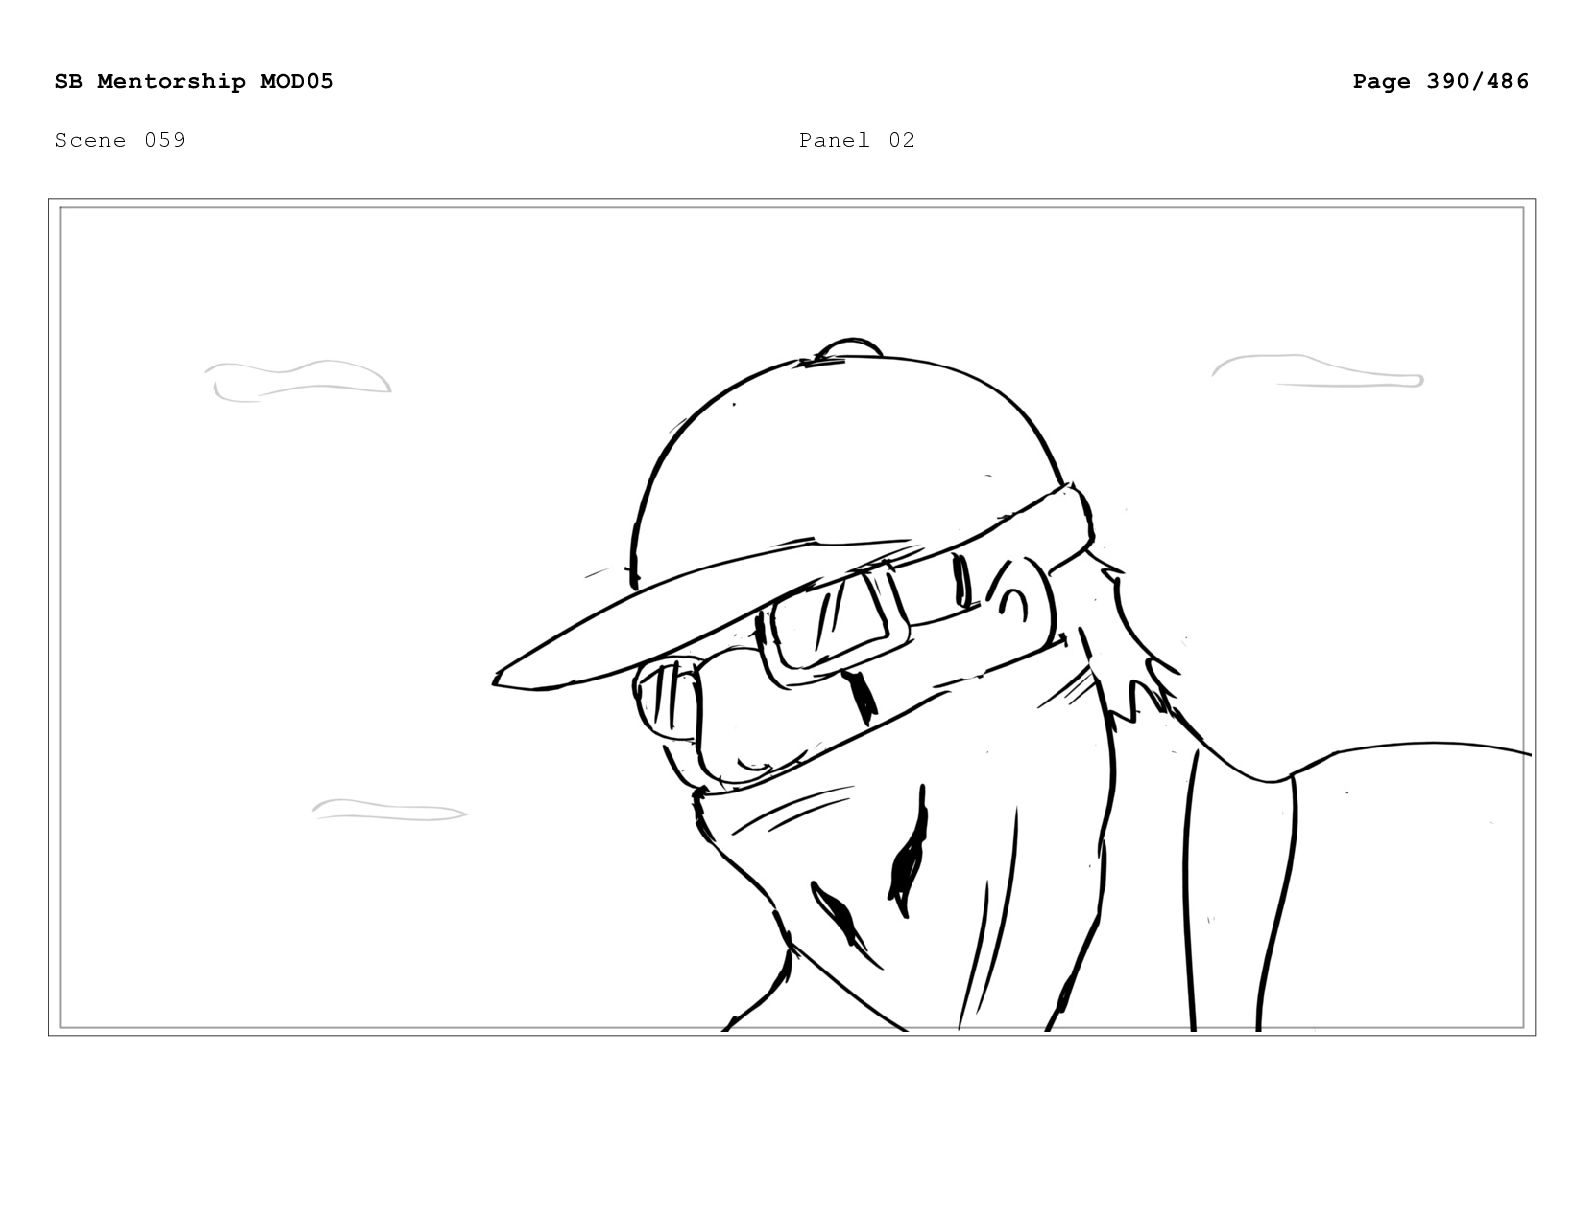
Task: Click the storyboard panel drawing of capped character
Action: (x=792, y=617)
